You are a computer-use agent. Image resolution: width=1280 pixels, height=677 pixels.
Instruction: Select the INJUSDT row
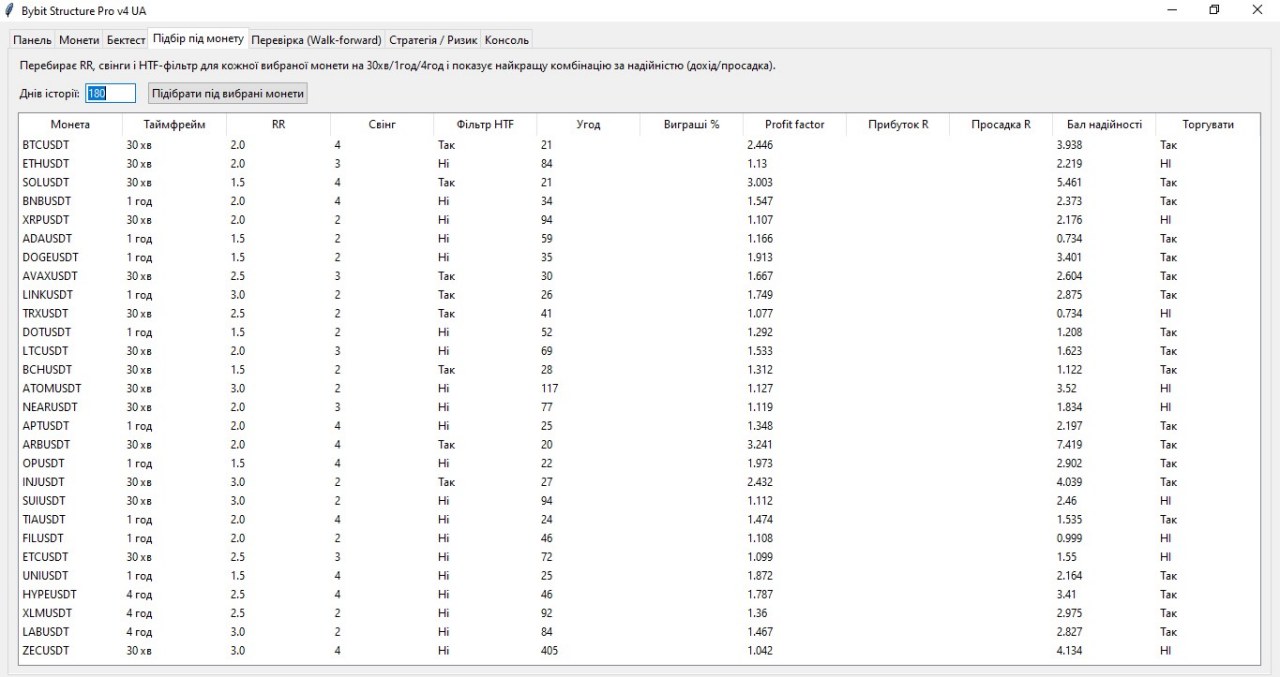[639, 482]
